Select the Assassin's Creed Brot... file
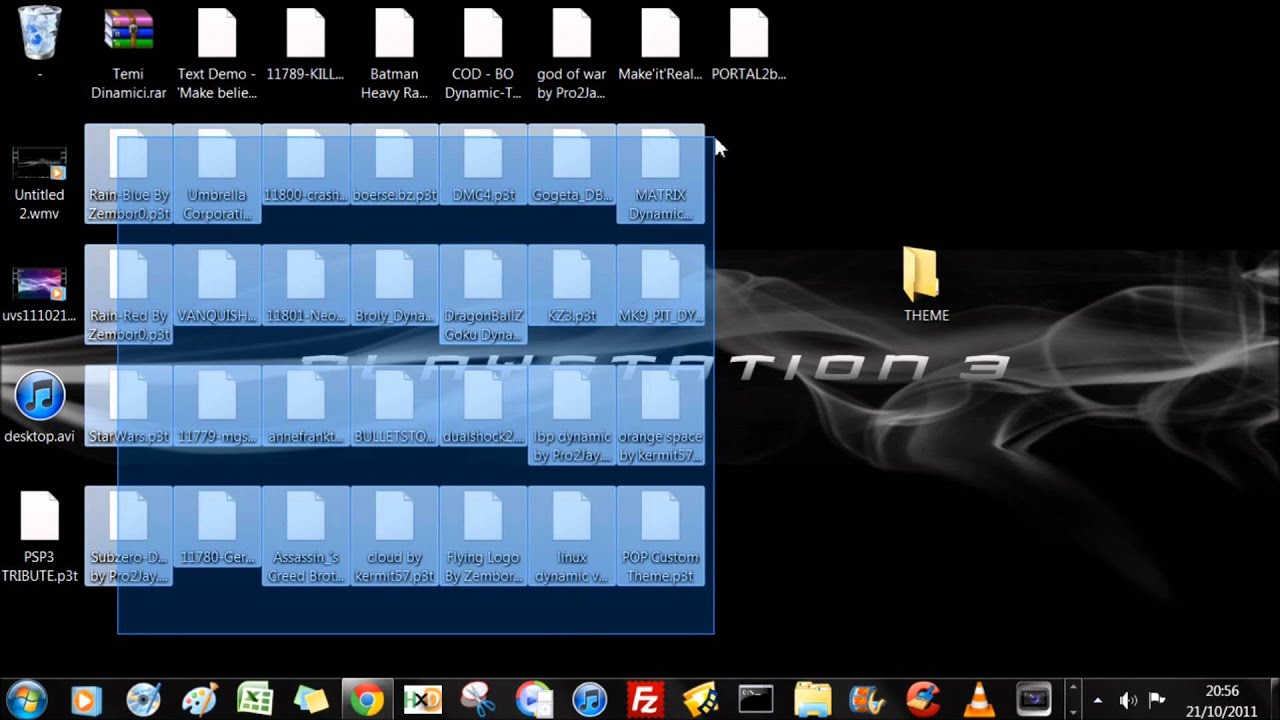 (x=306, y=536)
